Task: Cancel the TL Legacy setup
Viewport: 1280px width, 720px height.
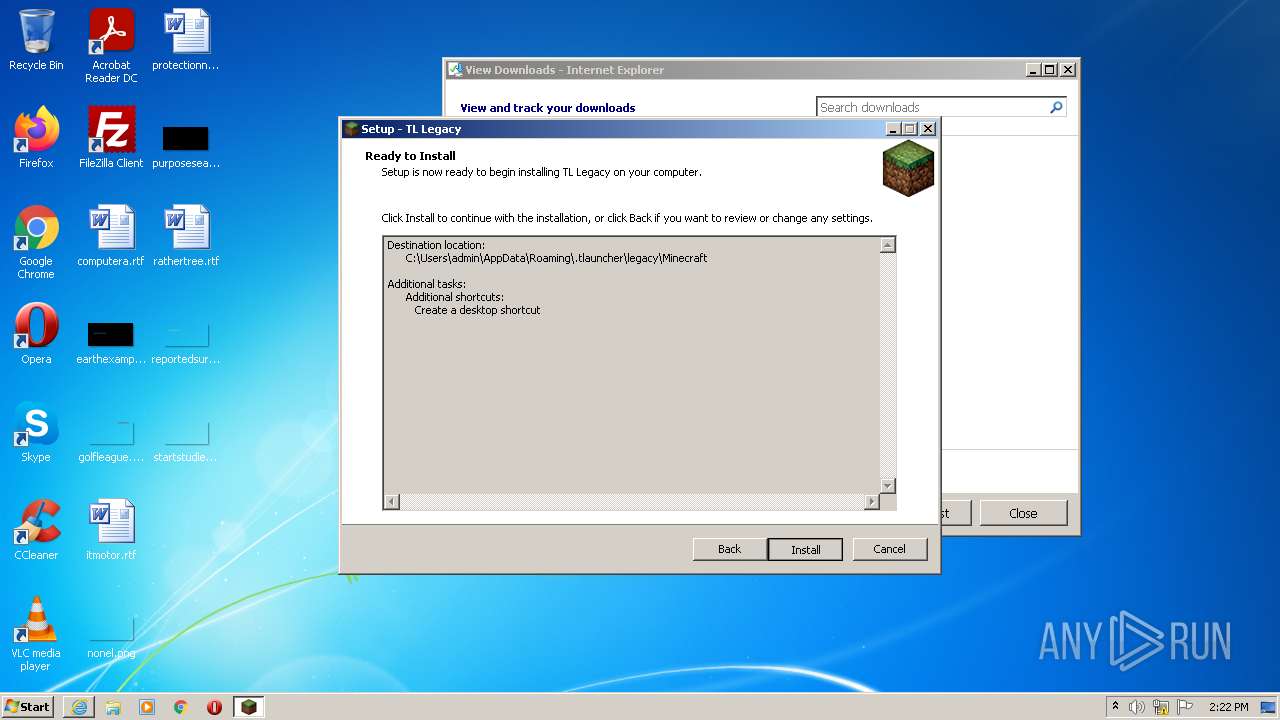Action: [889, 549]
